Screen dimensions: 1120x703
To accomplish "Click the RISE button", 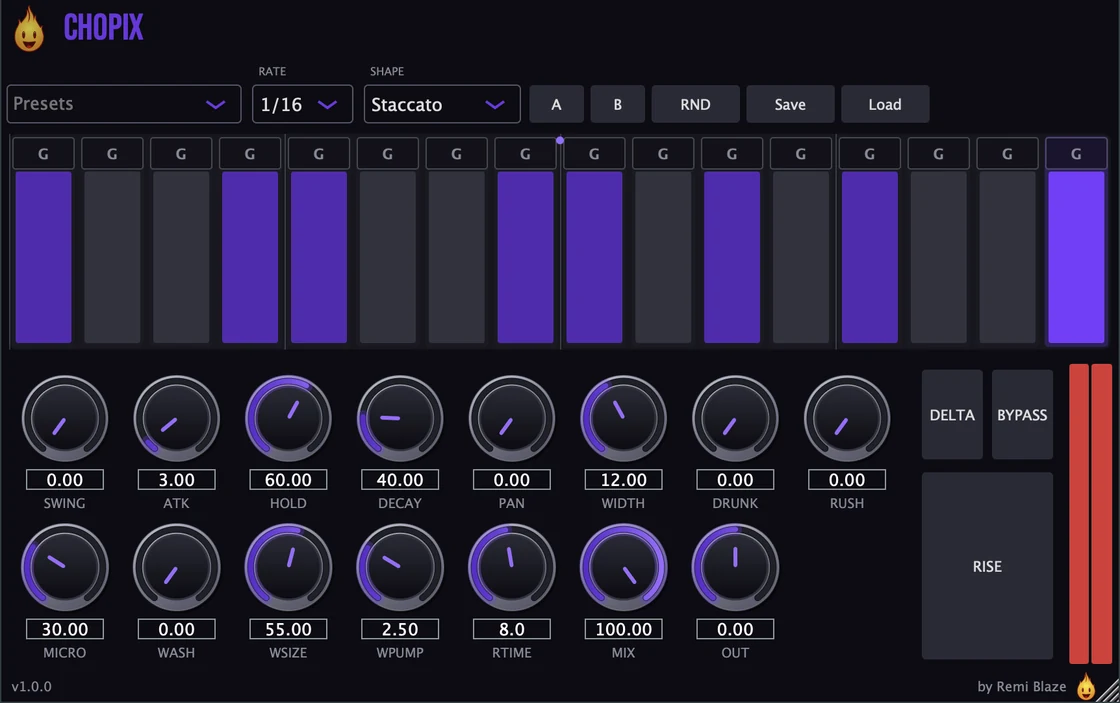I will [x=987, y=566].
